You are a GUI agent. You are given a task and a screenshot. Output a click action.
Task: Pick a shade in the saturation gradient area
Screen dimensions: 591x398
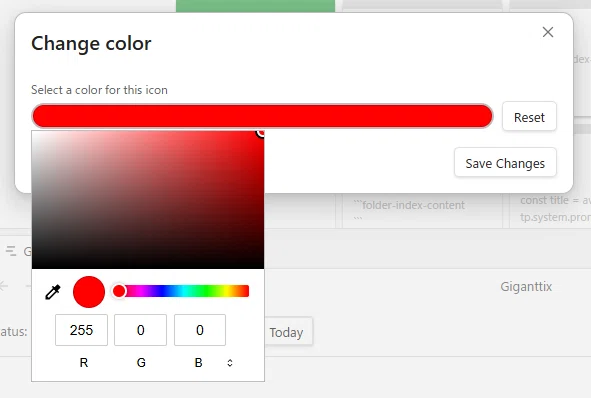(148, 200)
